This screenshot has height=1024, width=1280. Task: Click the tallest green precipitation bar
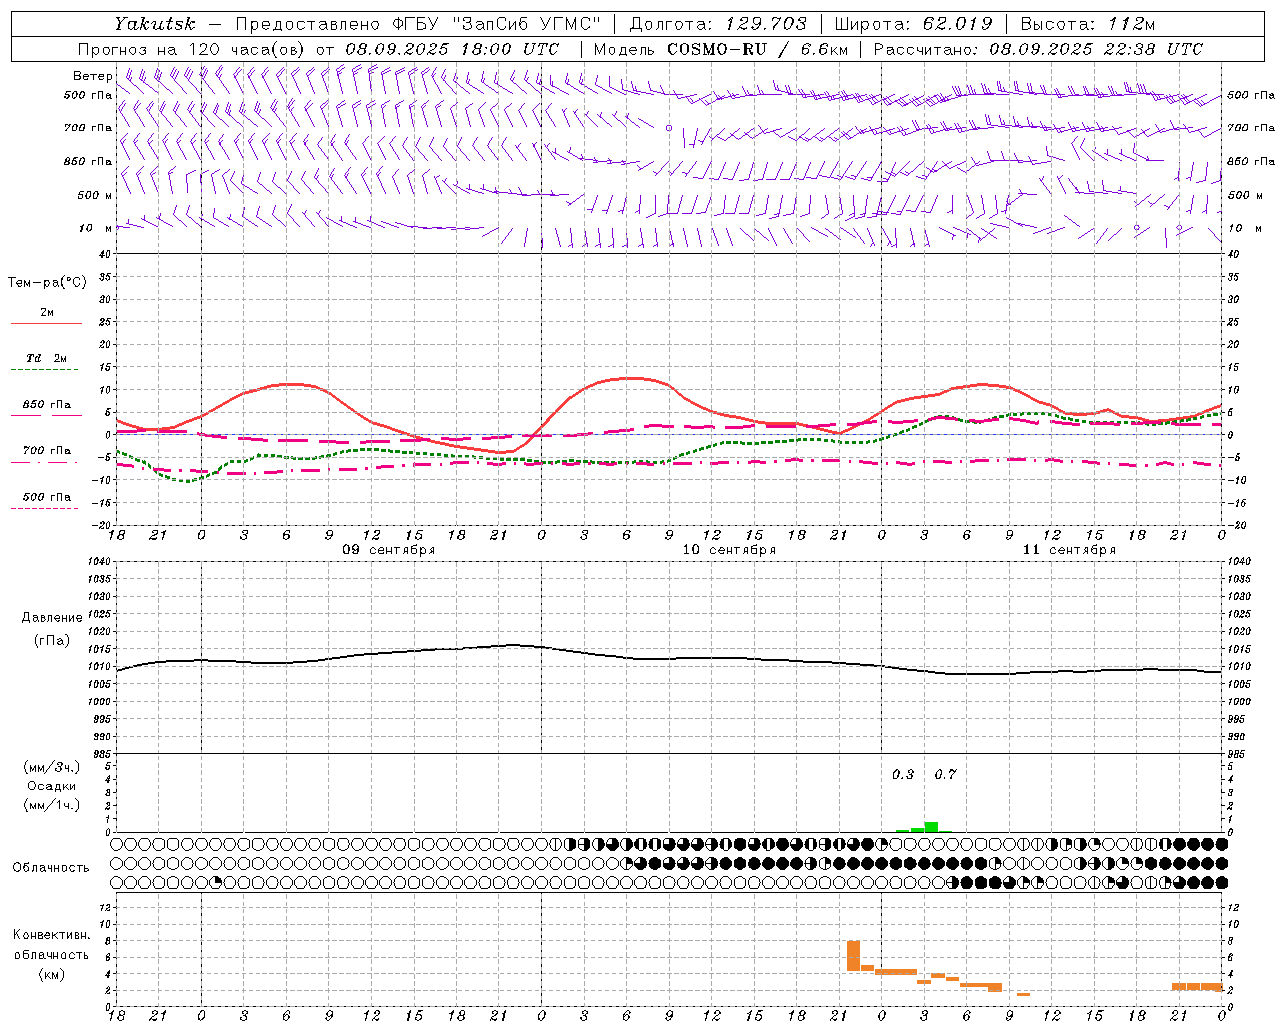931,827
